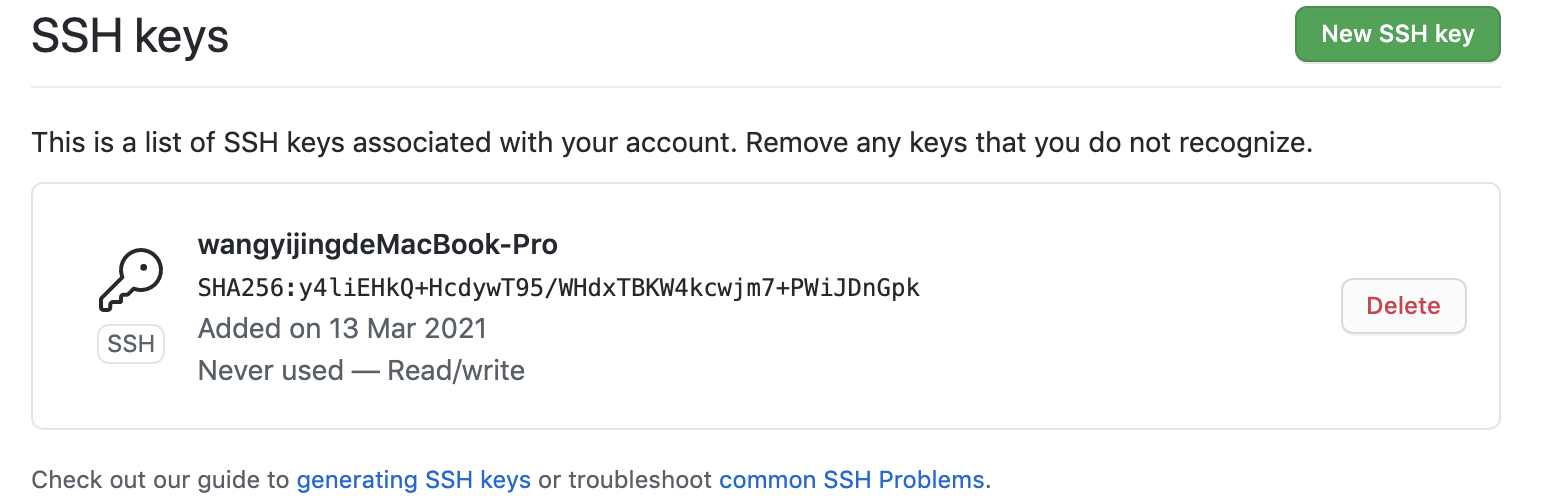This screenshot has width=1542, height=498.
Task: Click the 'Read/write' access label
Action: pos(456,371)
